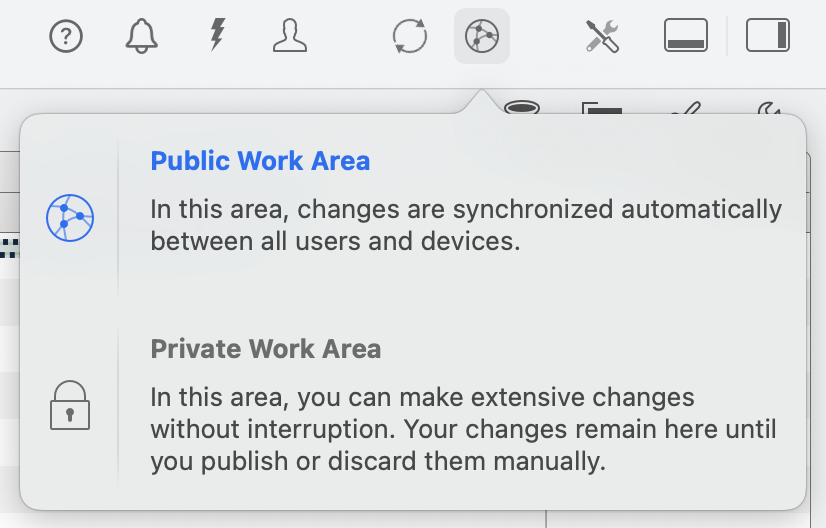Viewport: 826px width, 528px height.
Task: Click the padlock icon for private area
Action: click(x=70, y=405)
